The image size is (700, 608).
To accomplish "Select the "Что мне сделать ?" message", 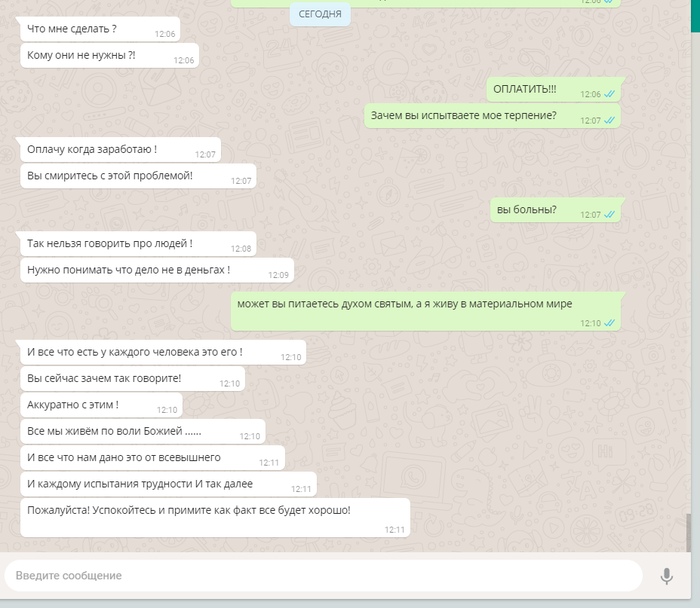I will pos(100,29).
